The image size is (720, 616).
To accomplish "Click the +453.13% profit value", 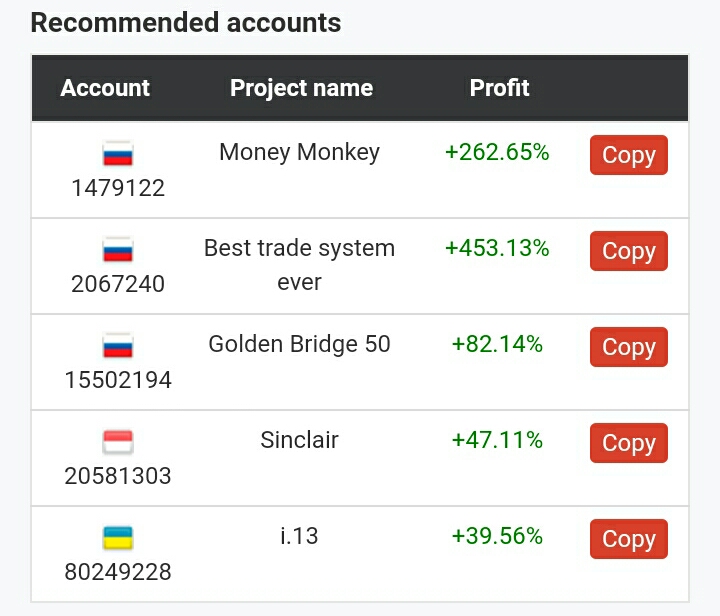I will 497,248.
